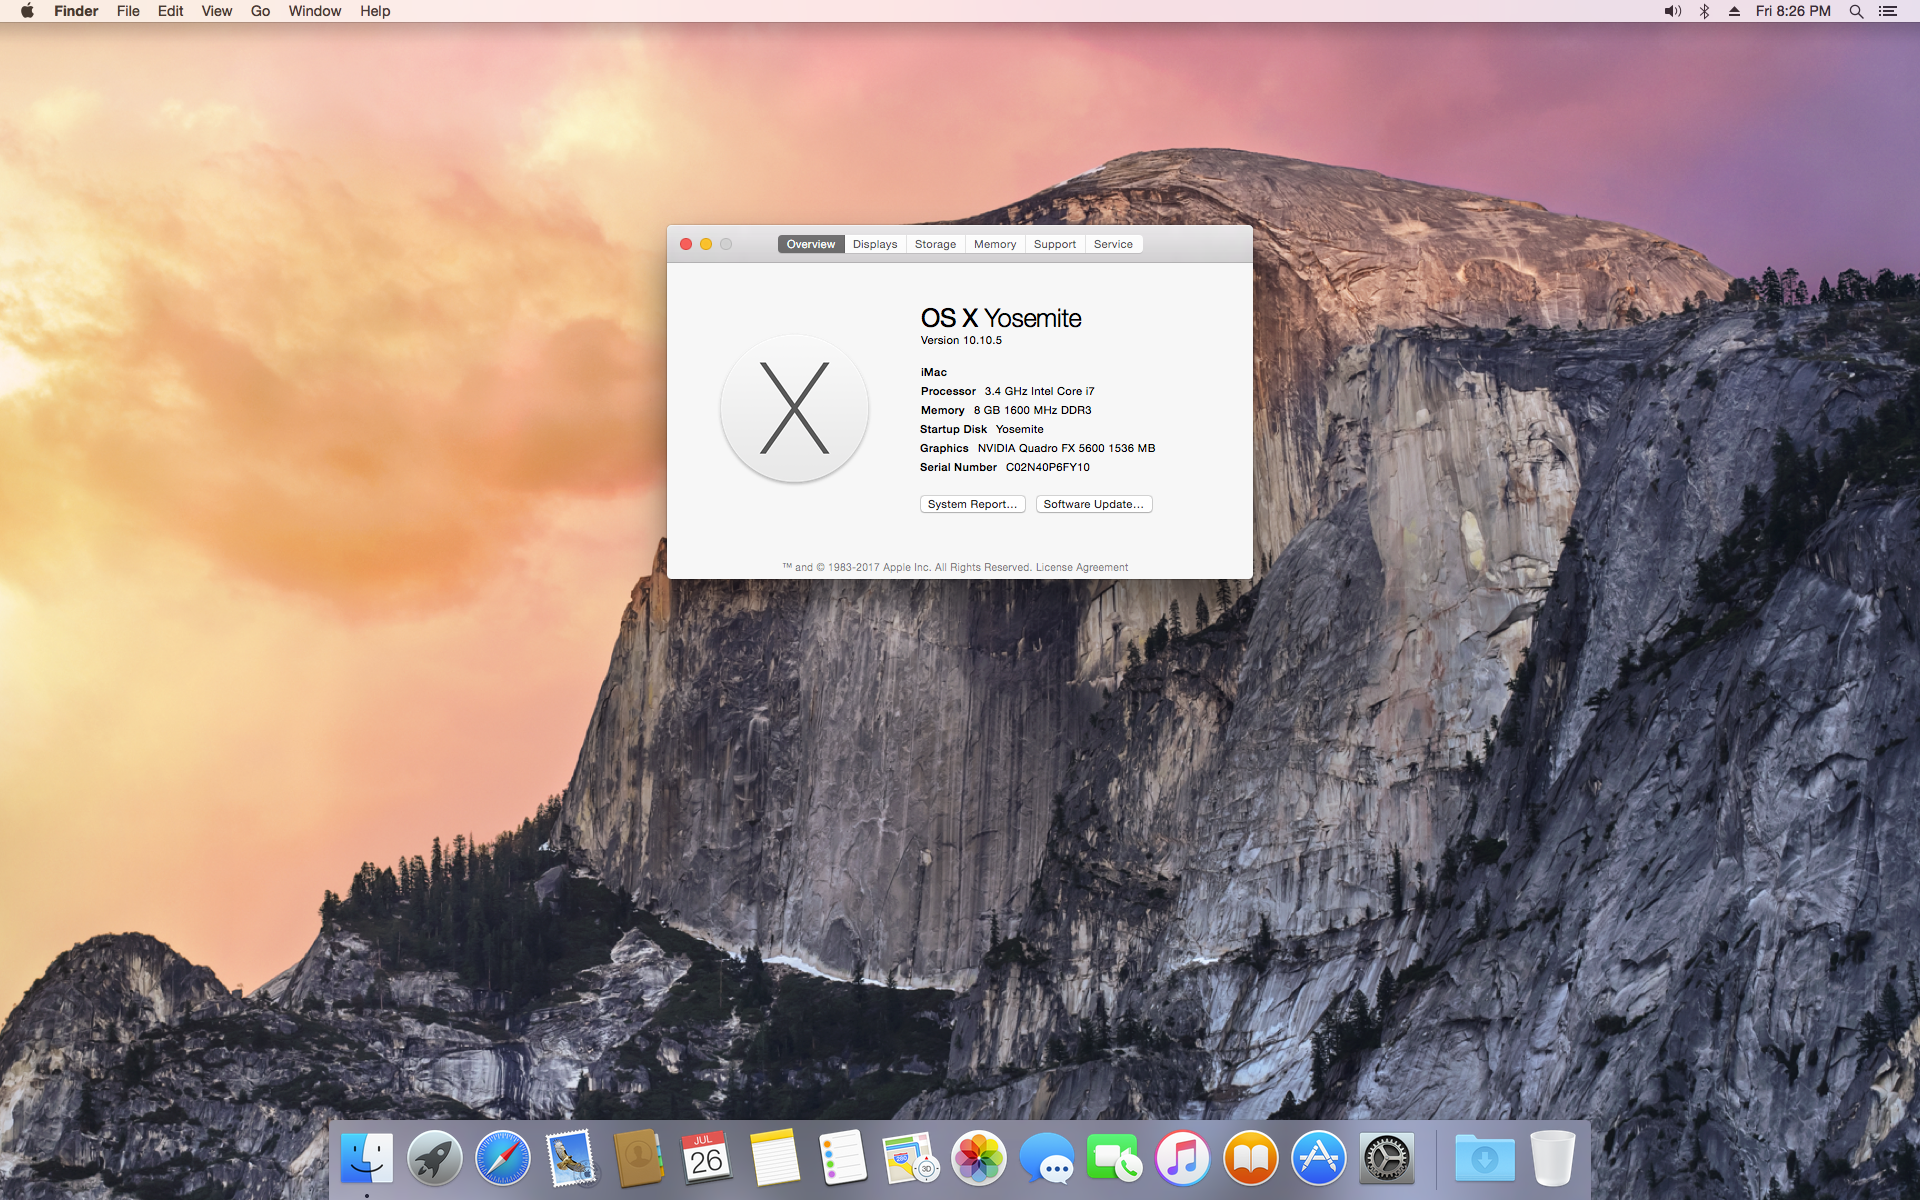Close the About This Mac window

tap(686, 244)
